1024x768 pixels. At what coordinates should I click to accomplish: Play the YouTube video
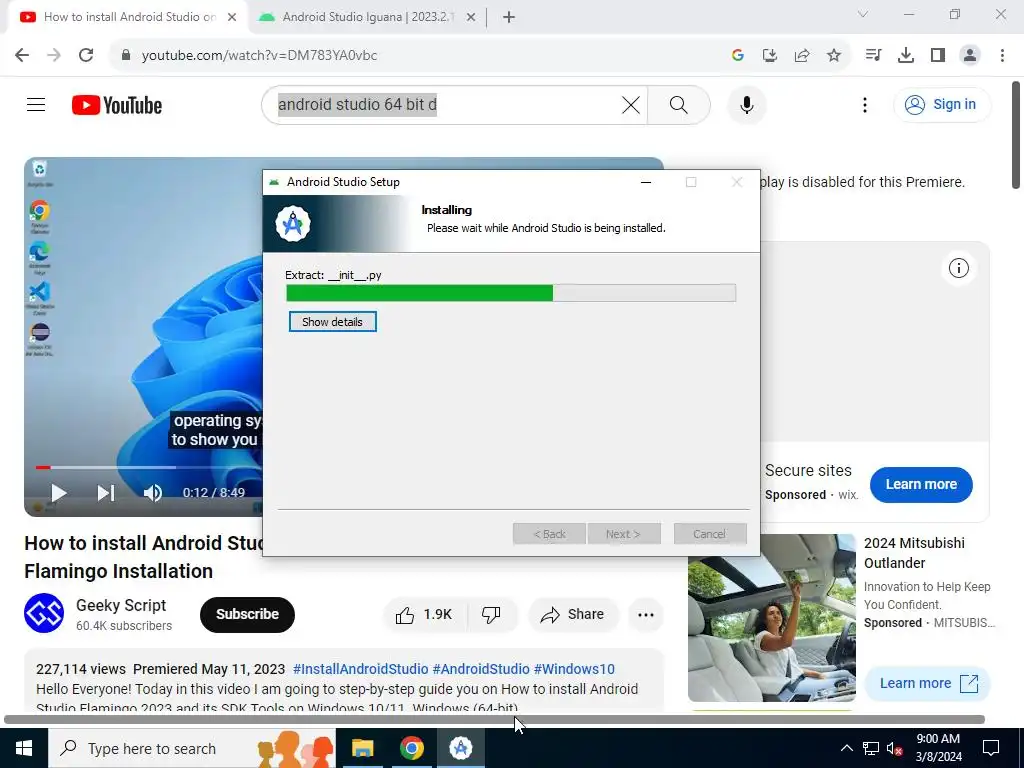[59, 492]
